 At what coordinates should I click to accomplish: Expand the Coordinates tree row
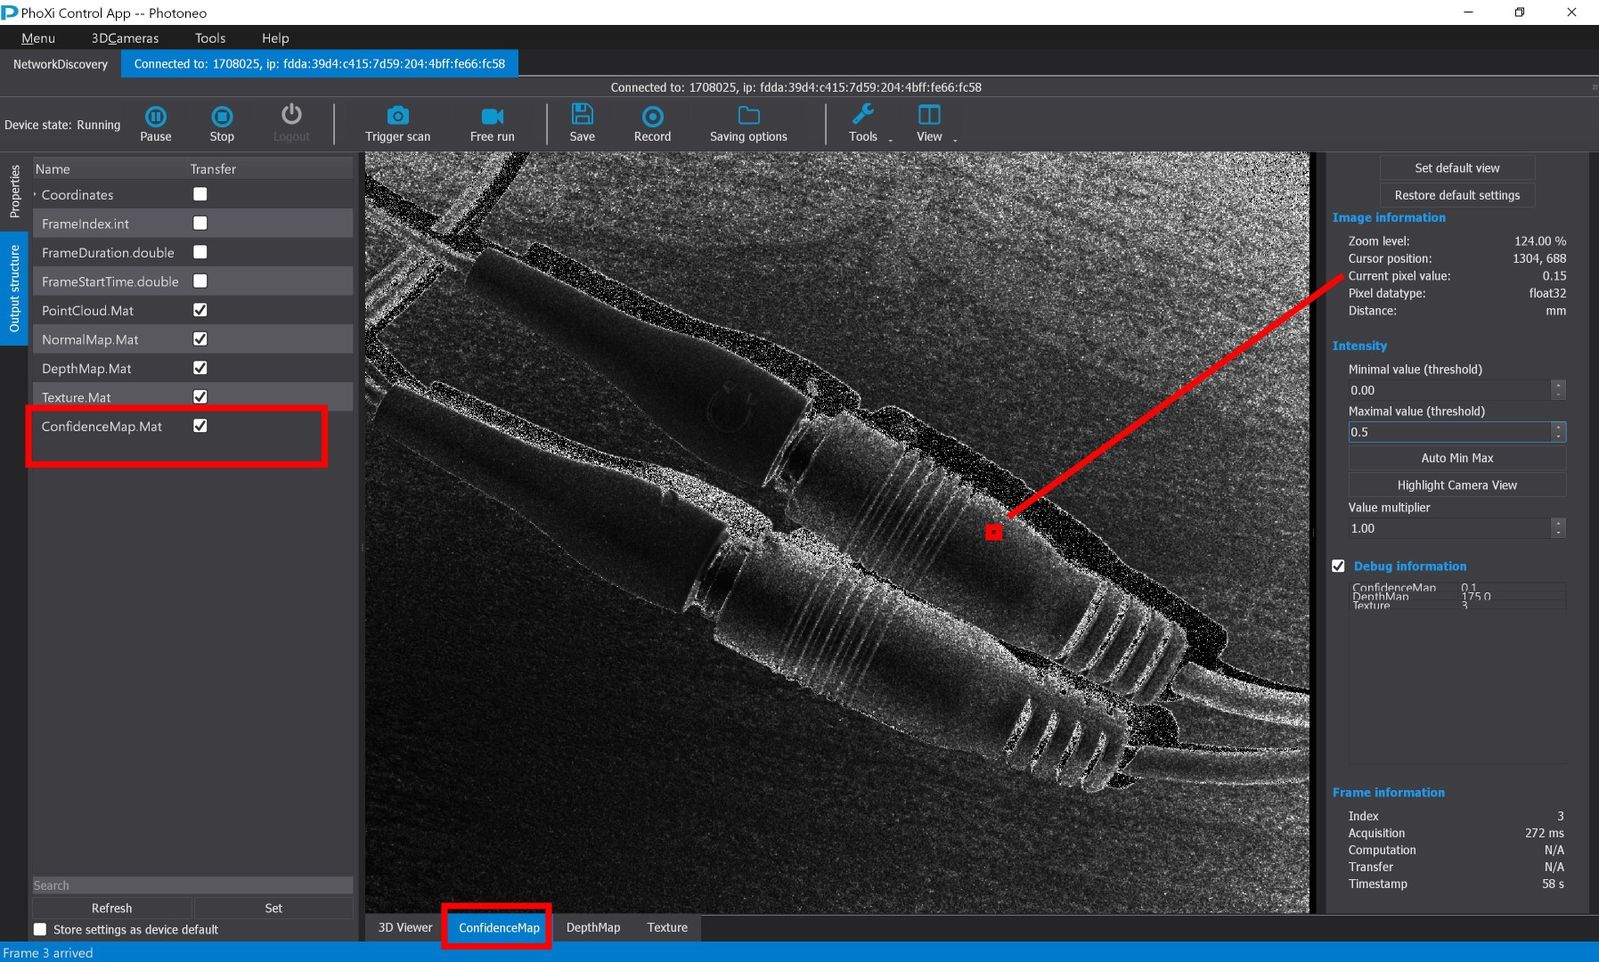pyautogui.click(x=36, y=195)
